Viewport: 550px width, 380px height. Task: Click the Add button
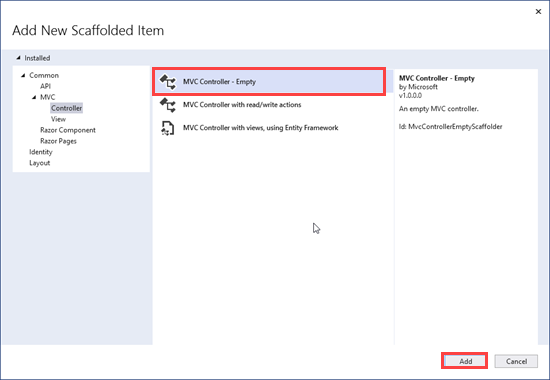point(464,361)
